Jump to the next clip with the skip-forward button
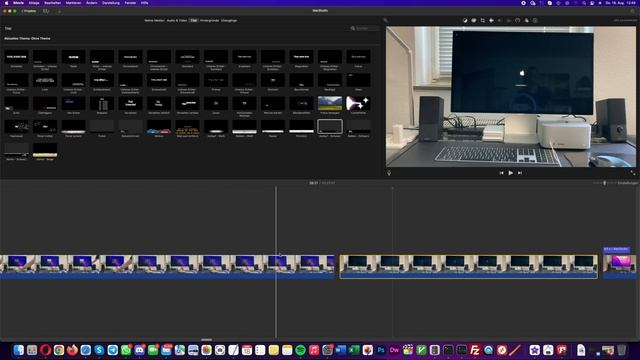This screenshot has width=640, height=360. point(520,173)
